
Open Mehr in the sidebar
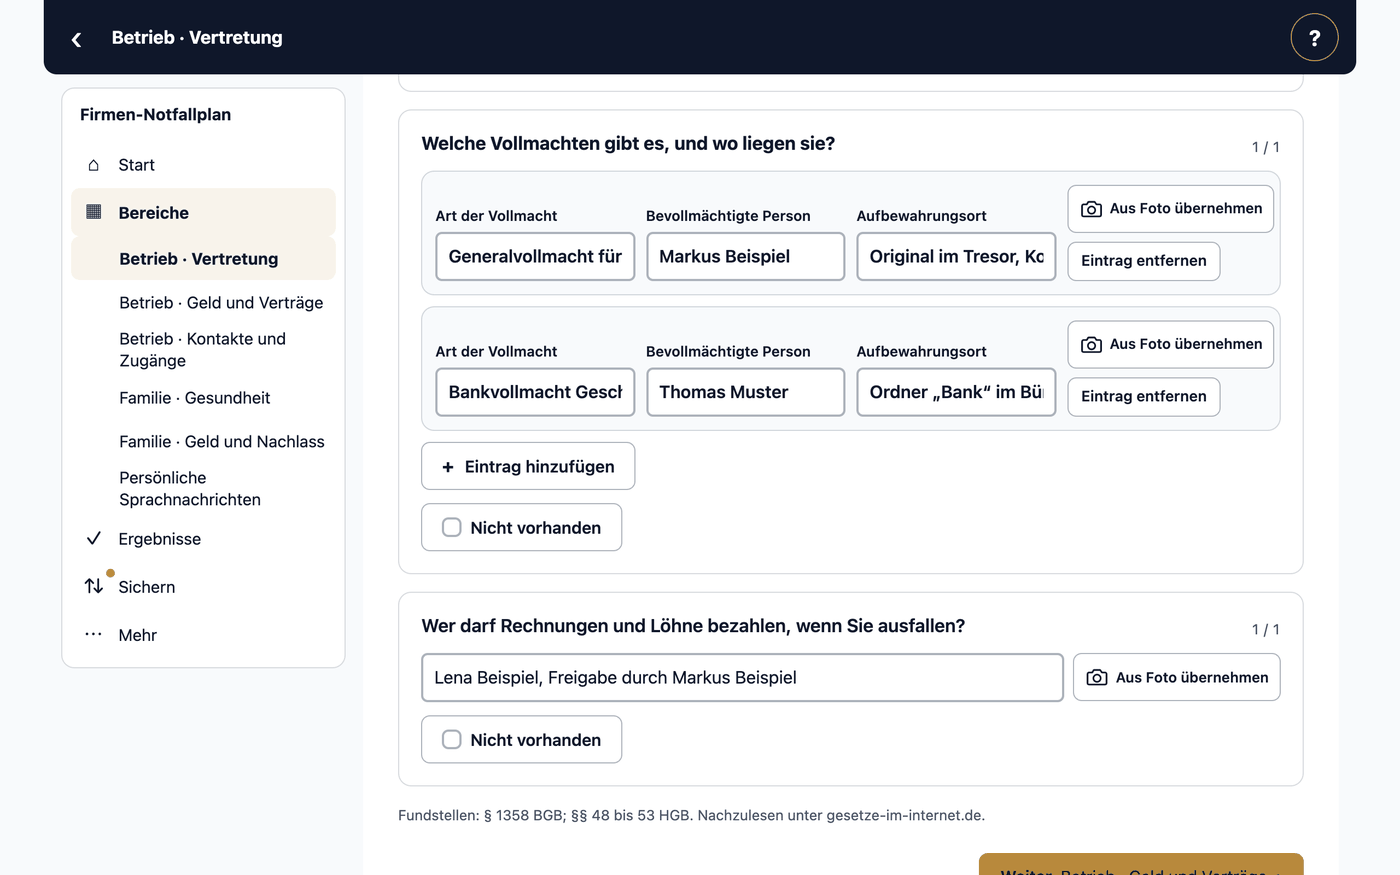[x=203, y=634]
